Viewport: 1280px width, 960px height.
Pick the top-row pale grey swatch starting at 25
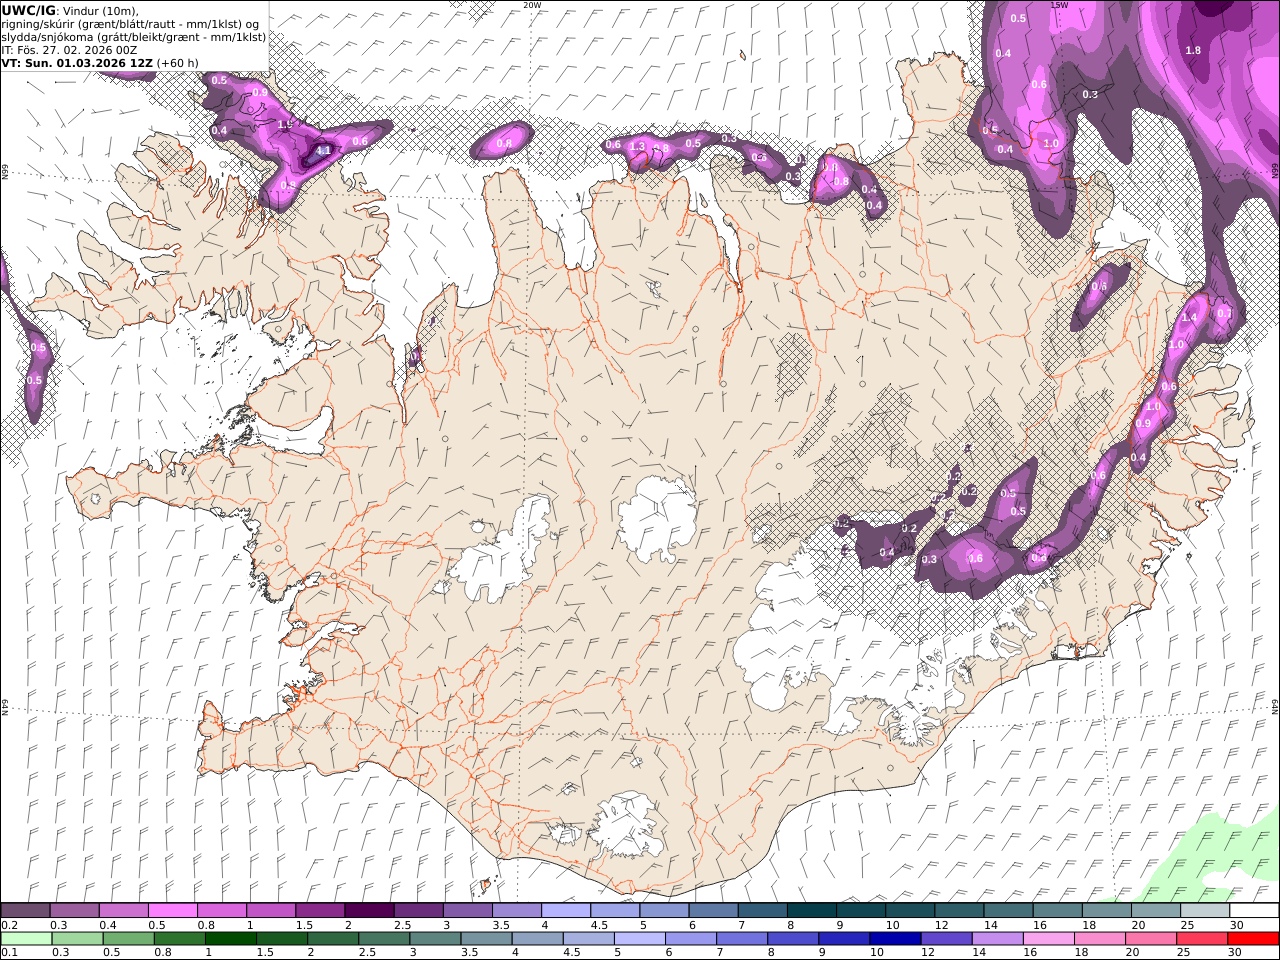[x=1205, y=911]
